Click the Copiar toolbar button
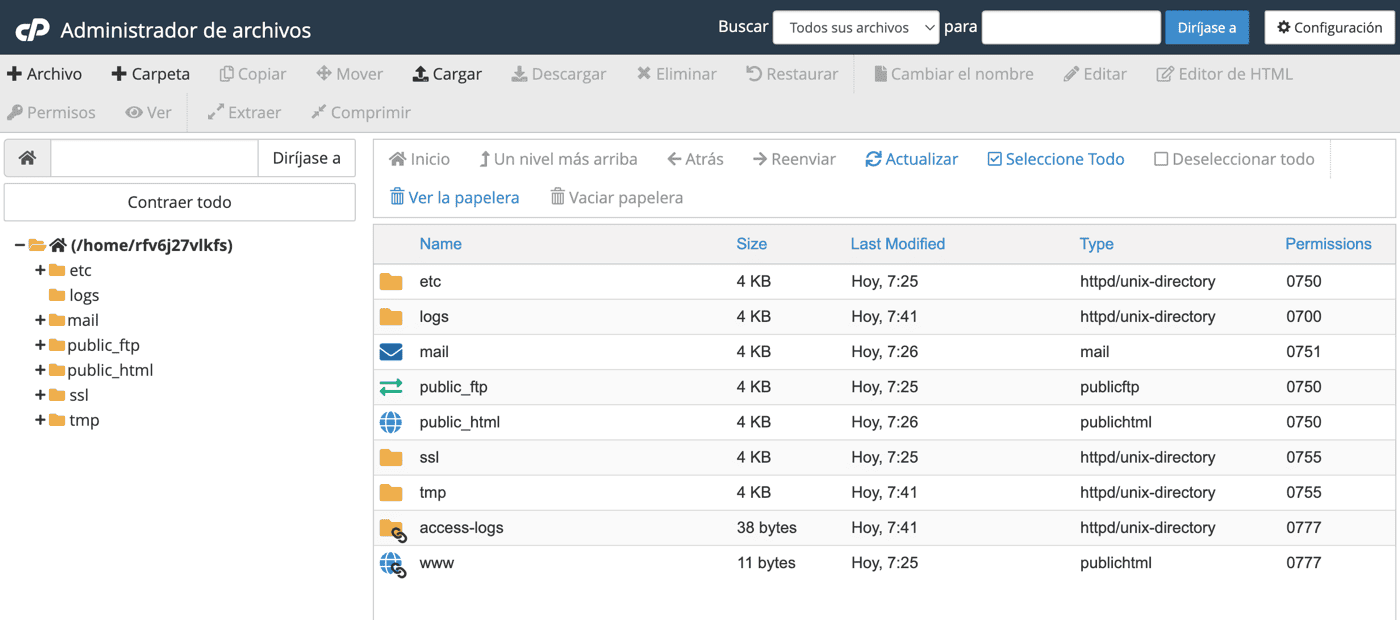Screen dimensions: 1400x620 tap(253, 74)
